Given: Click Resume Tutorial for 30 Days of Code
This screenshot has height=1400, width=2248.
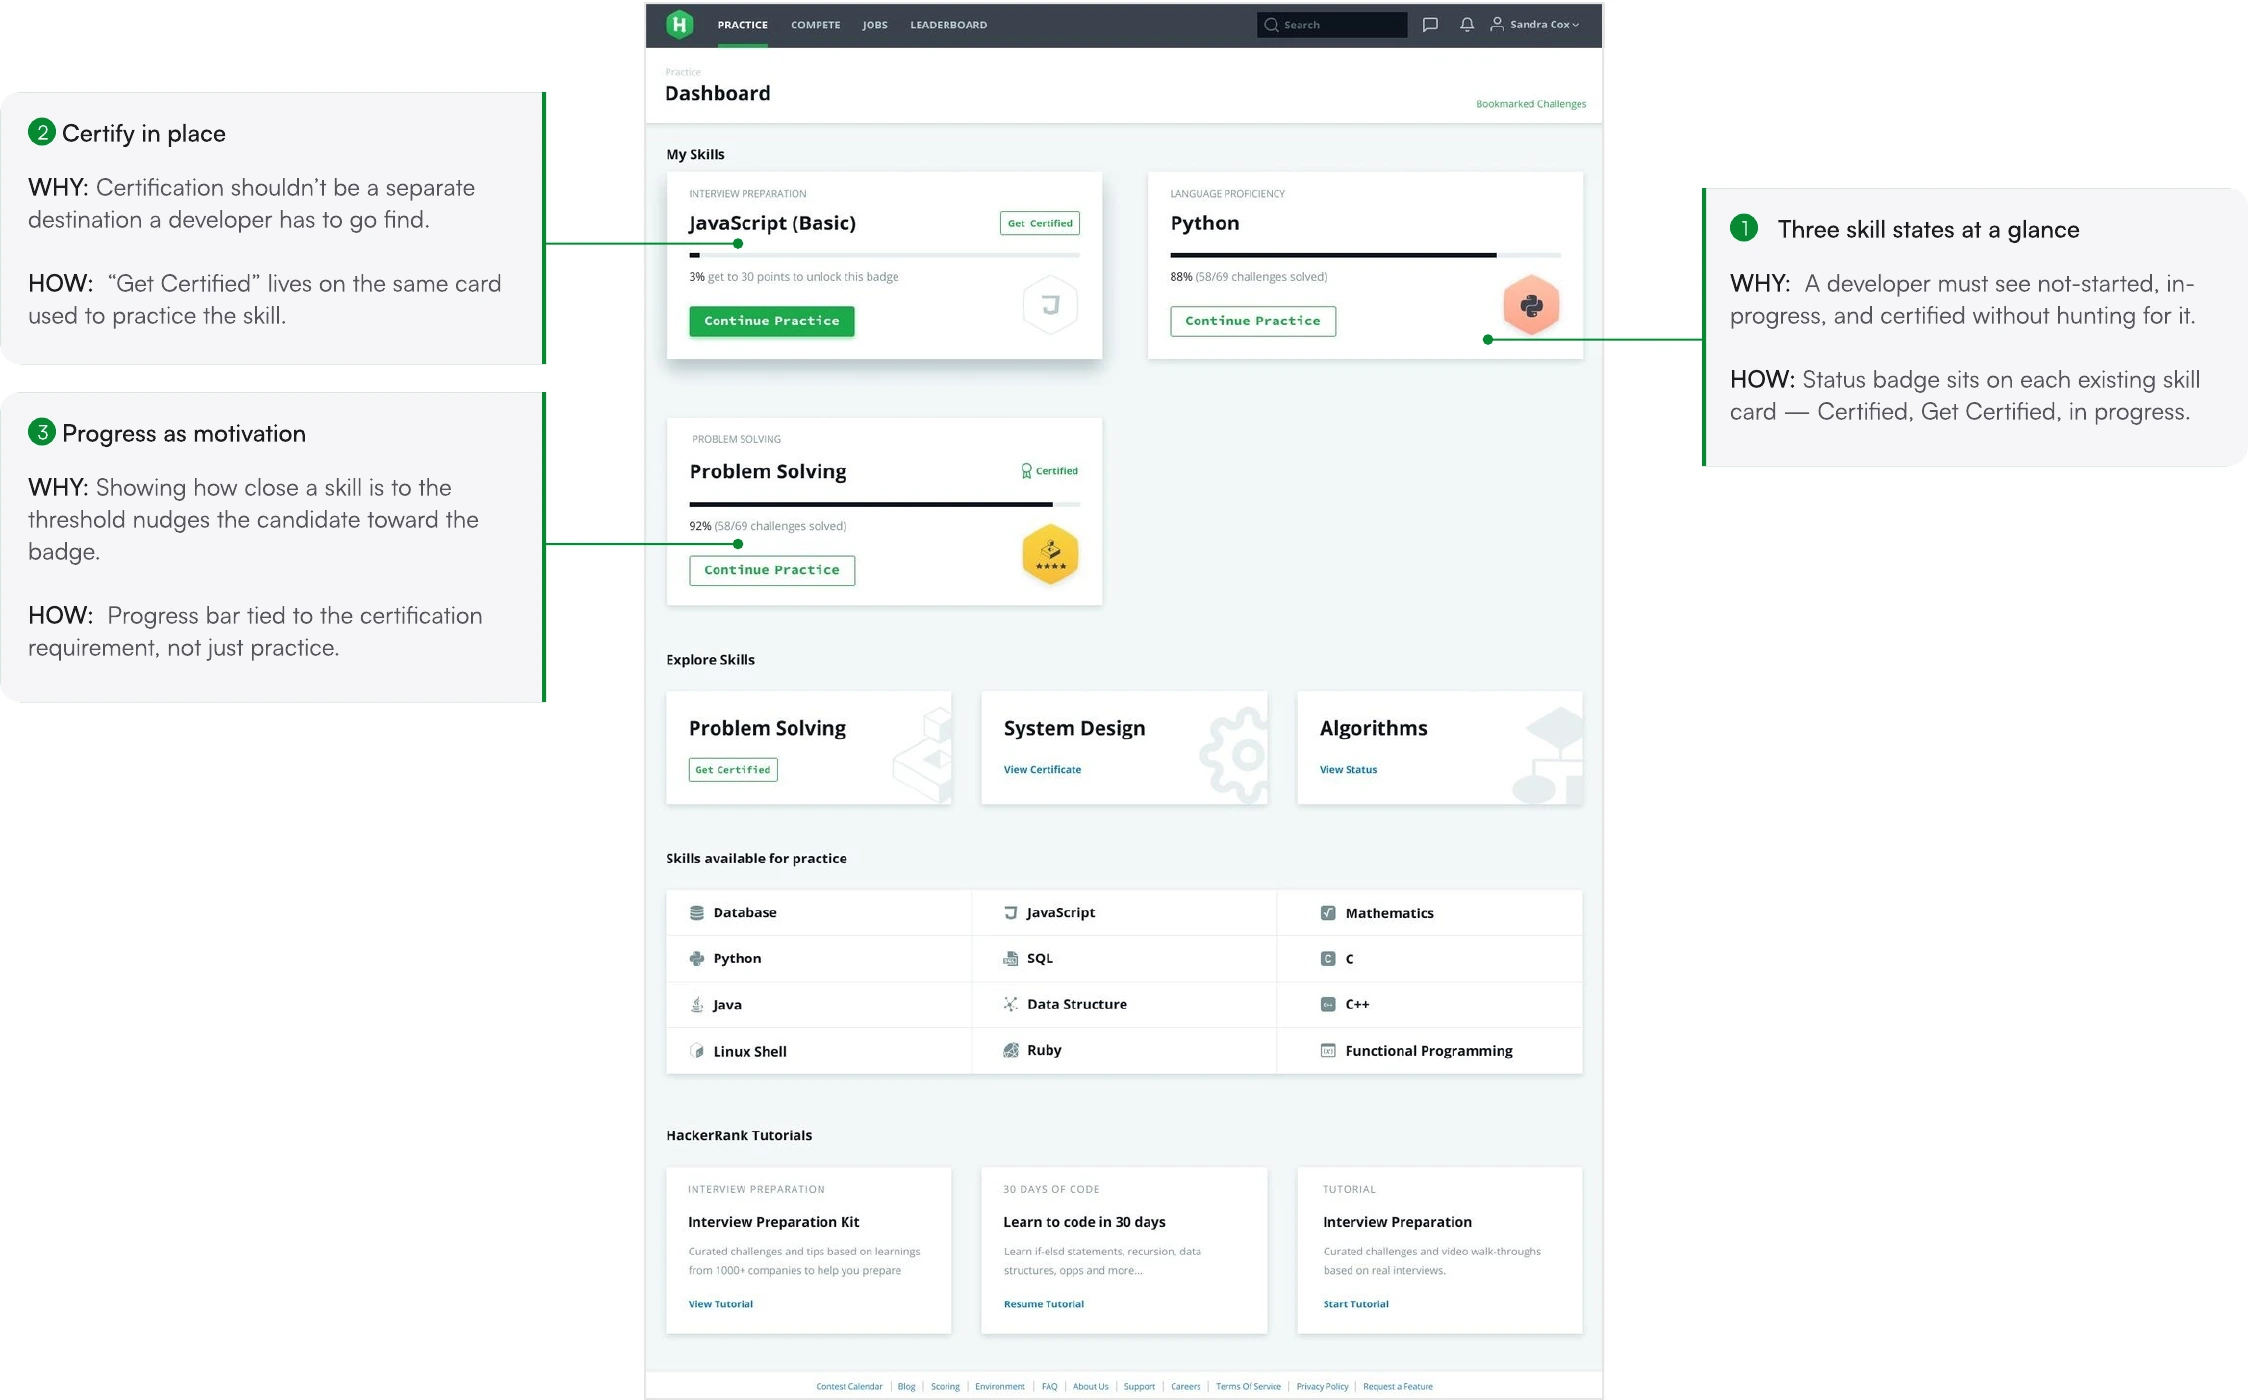Looking at the screenshot, I should tap(1043, 1304).
